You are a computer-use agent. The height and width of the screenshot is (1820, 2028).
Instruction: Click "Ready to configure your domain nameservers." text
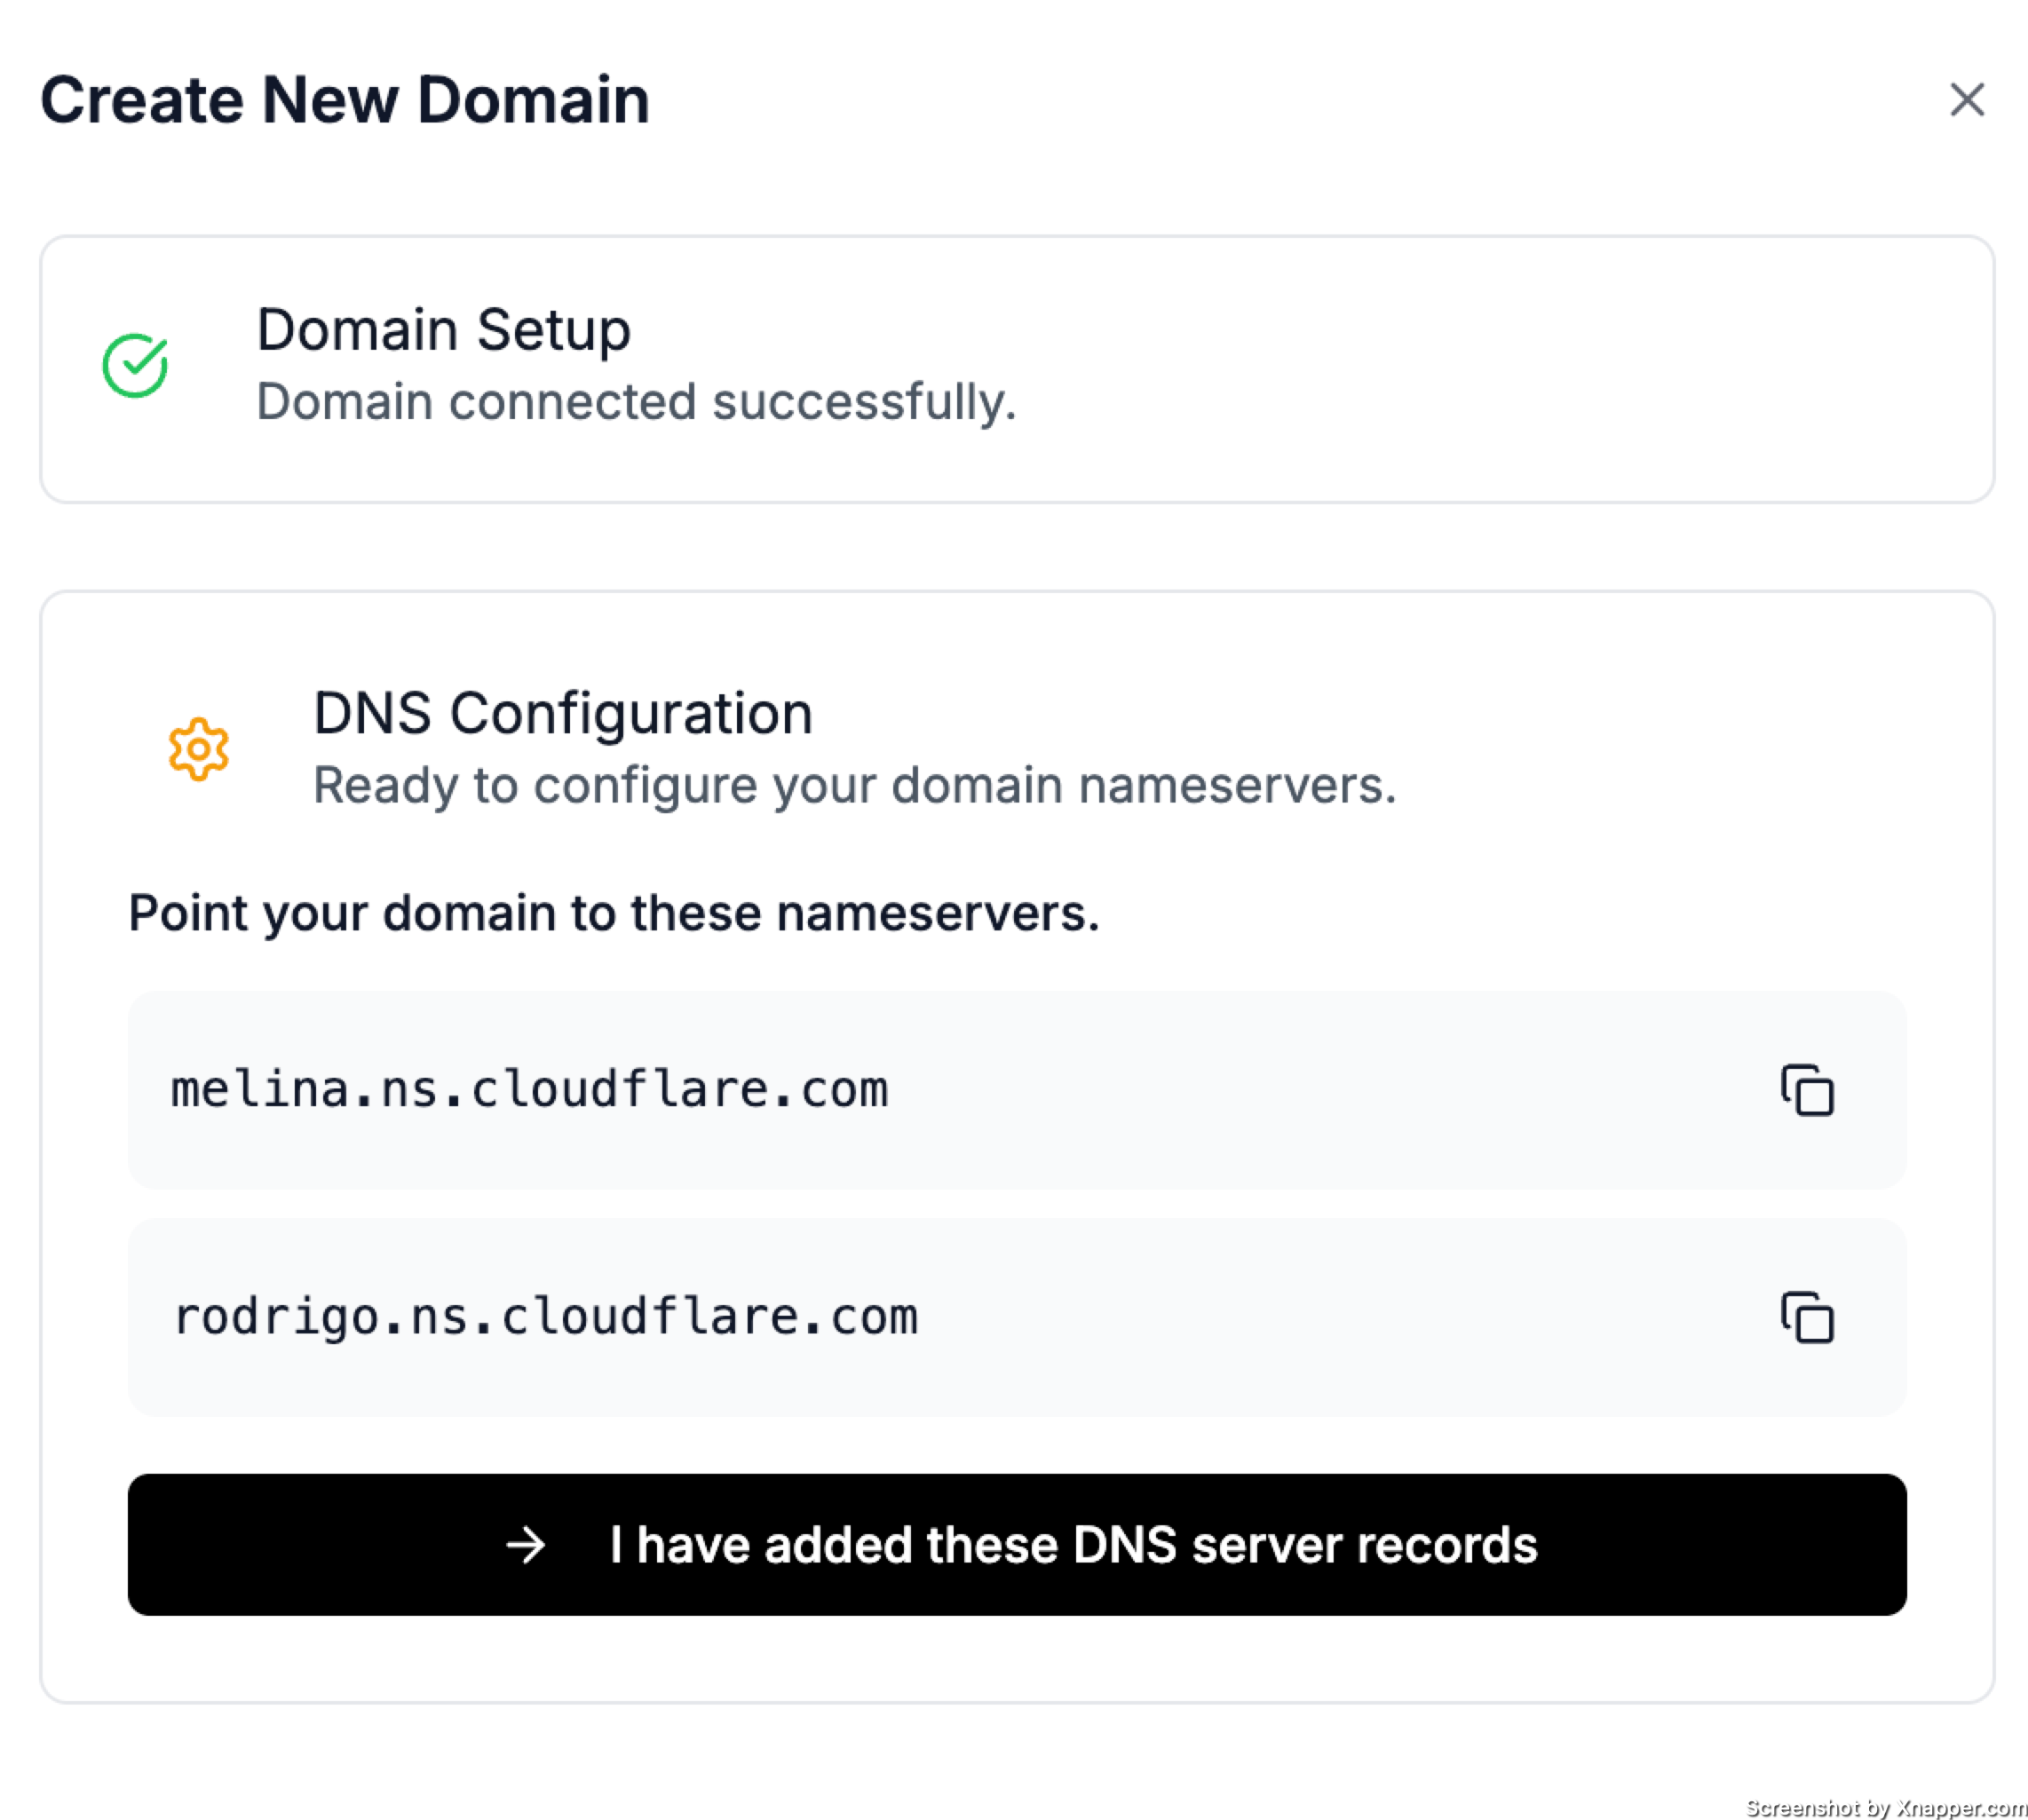pos(854,785)
